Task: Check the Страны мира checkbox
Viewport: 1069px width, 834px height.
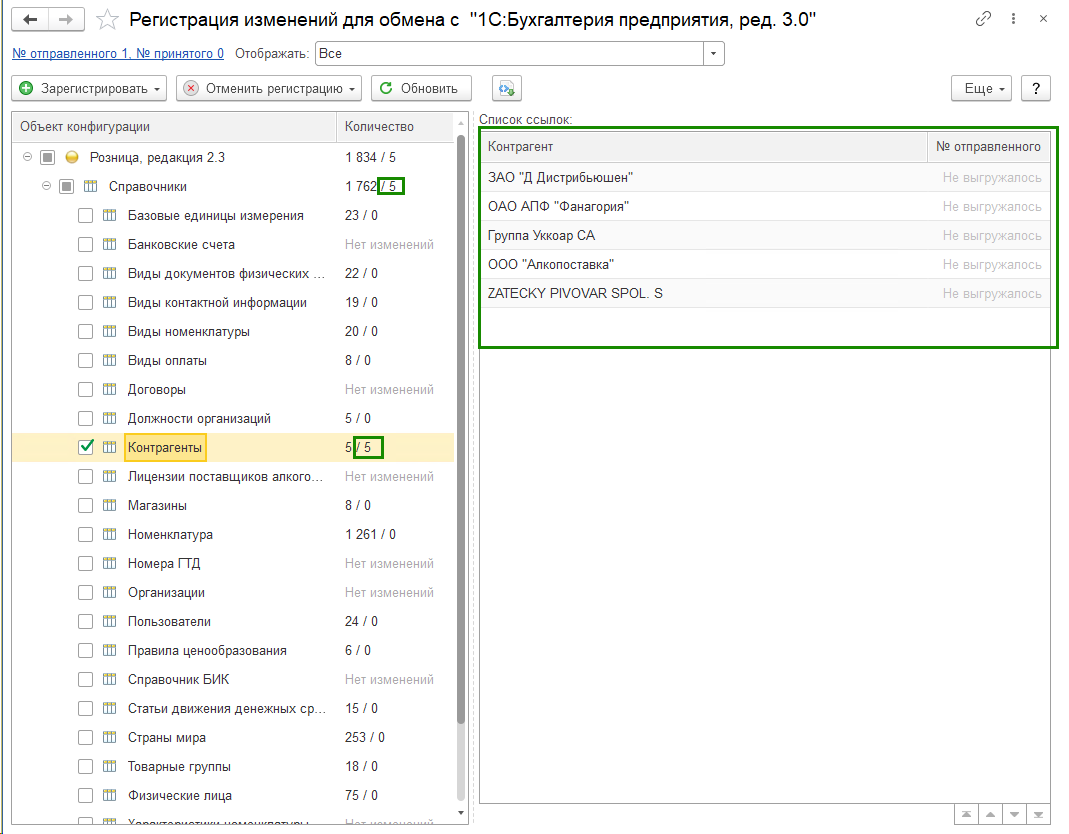Action: click(85, 737)
